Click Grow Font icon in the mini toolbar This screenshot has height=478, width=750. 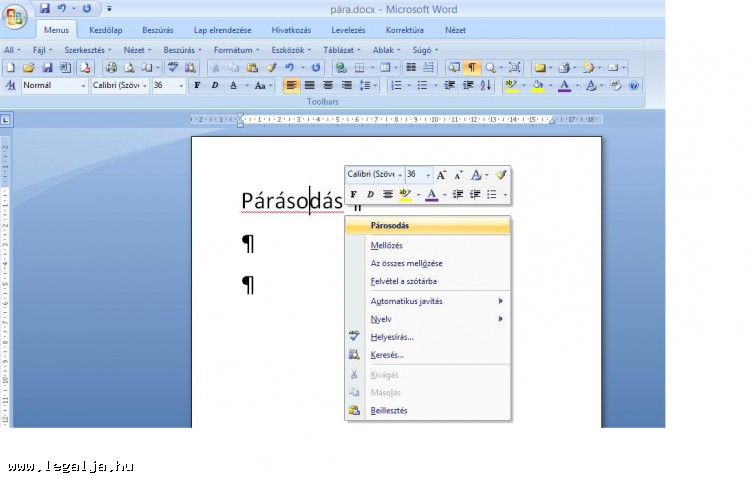click(x=441, y=175)
